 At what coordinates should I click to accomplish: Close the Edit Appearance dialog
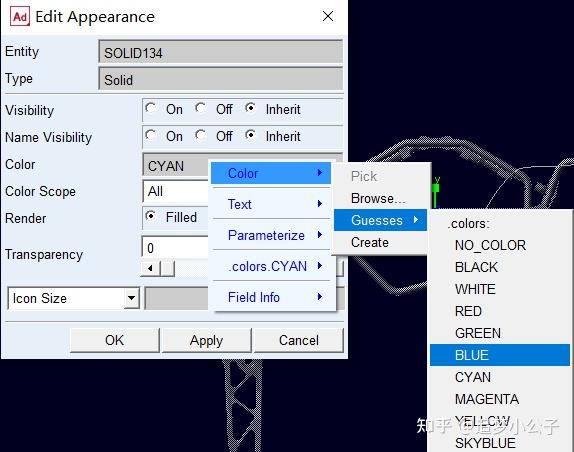[328, 16]
